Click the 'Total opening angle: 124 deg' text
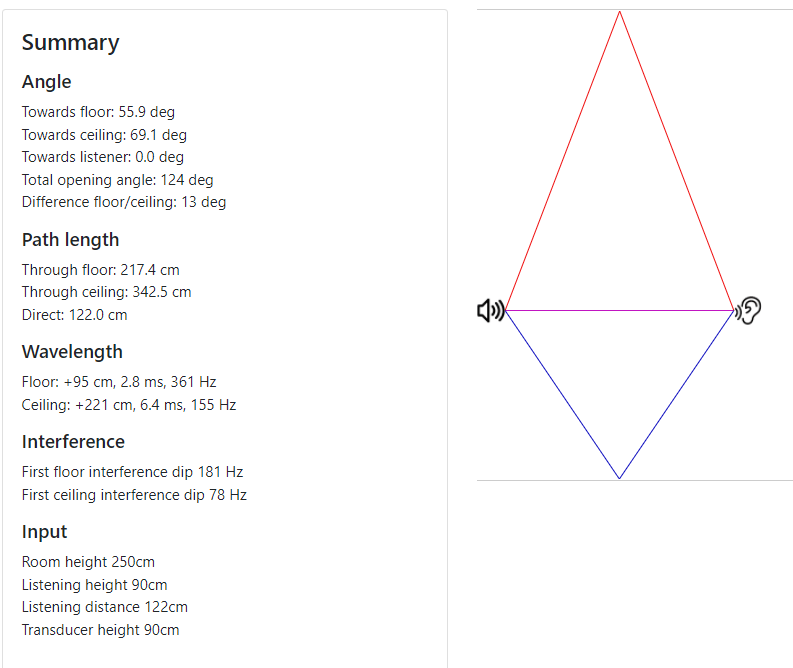Screen dimensions: 793x668 click(117, 180)
